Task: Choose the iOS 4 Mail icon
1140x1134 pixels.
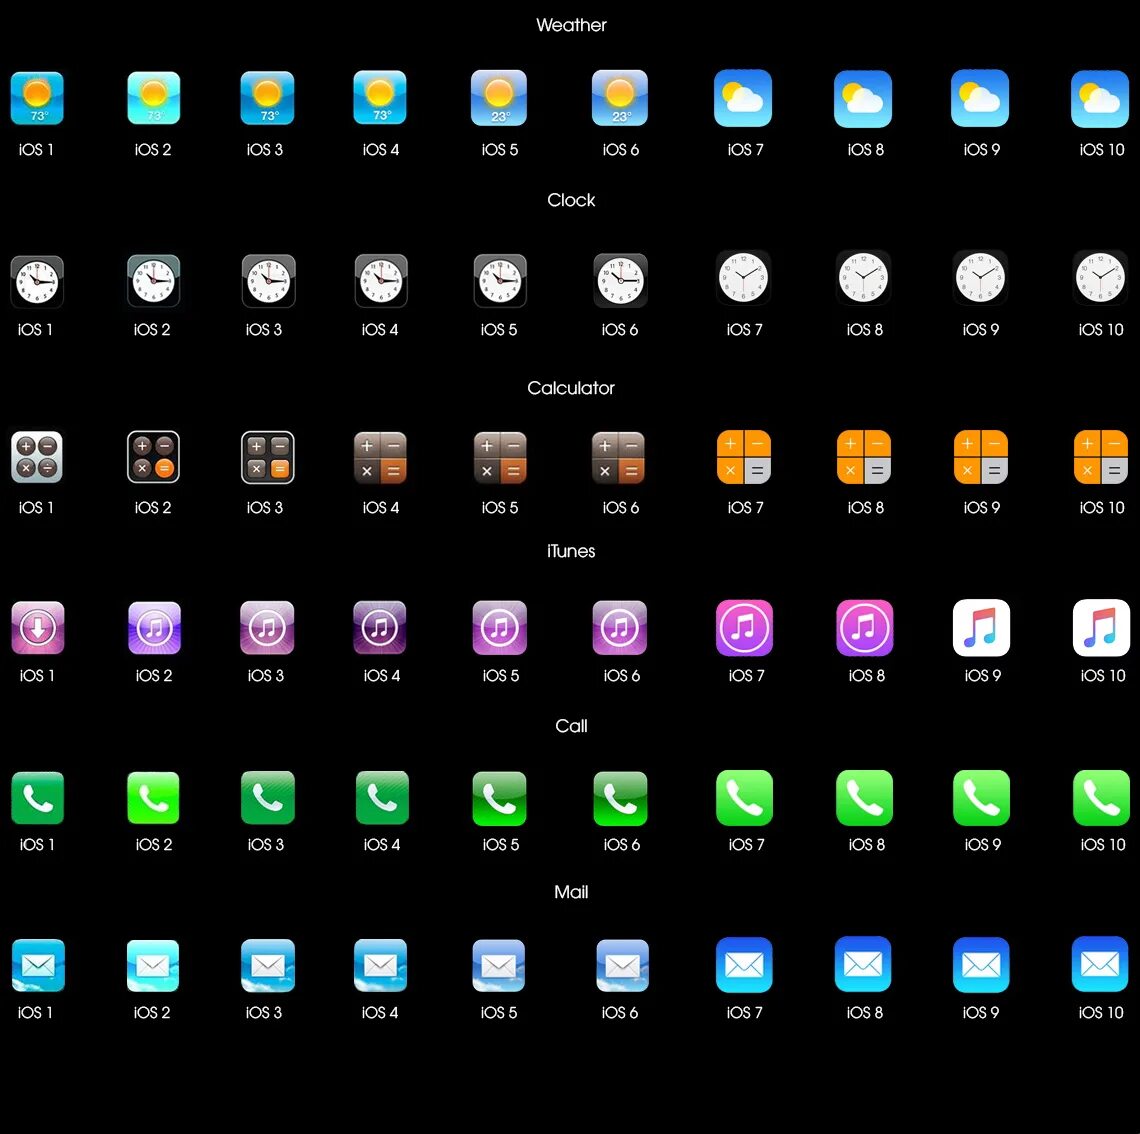Action: point(380,965)
